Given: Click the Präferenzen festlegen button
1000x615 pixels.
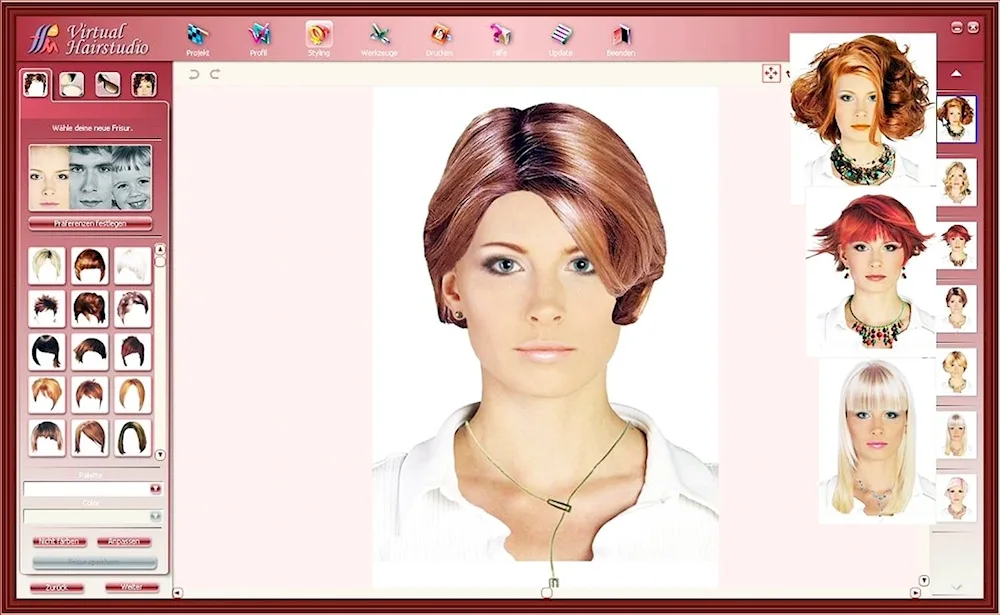Looking at the screenshot, I should coord(90,223).
